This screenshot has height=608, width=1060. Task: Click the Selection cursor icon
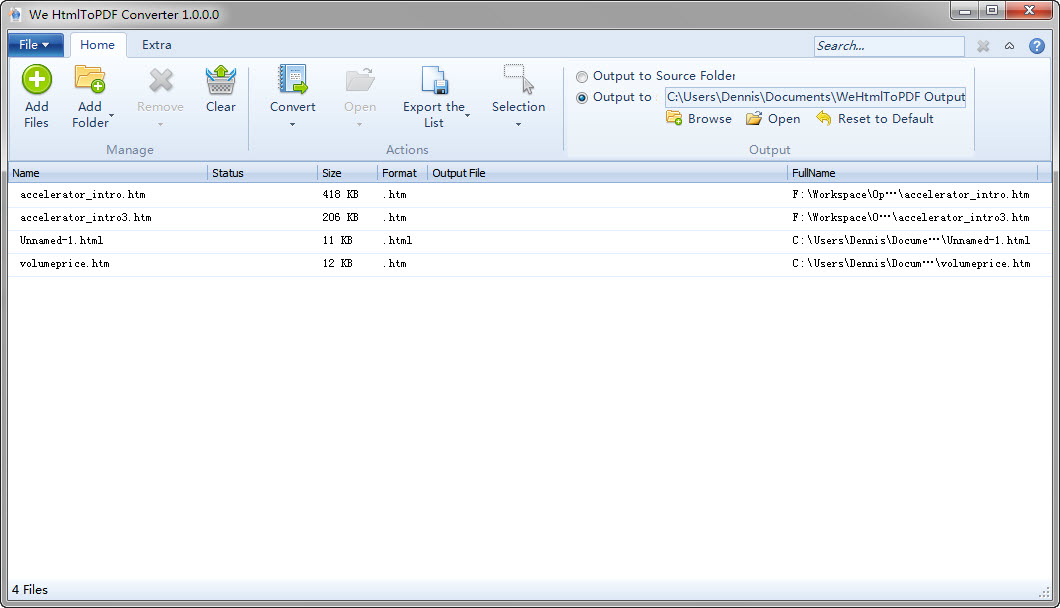[x=519, y=79]
